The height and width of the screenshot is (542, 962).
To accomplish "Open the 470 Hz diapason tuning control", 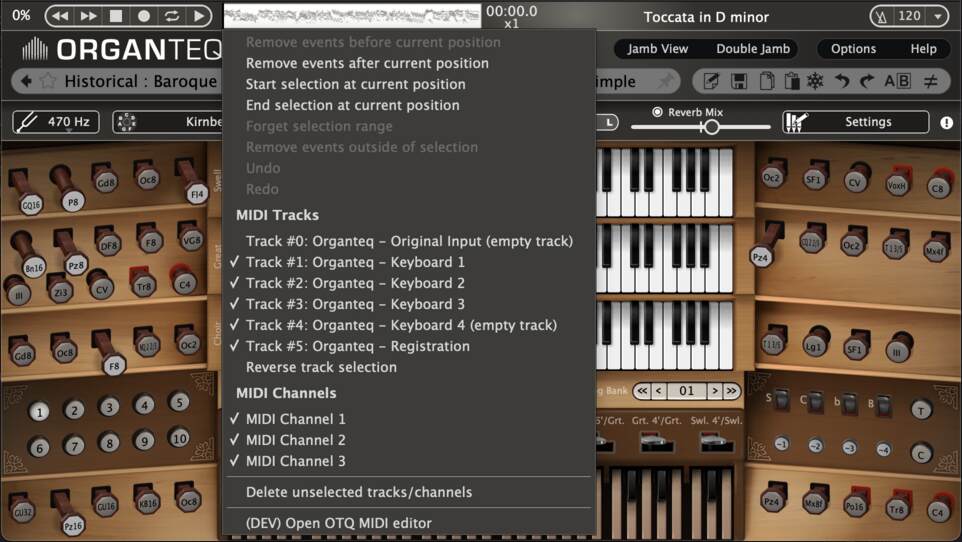I will coord(56,122).
